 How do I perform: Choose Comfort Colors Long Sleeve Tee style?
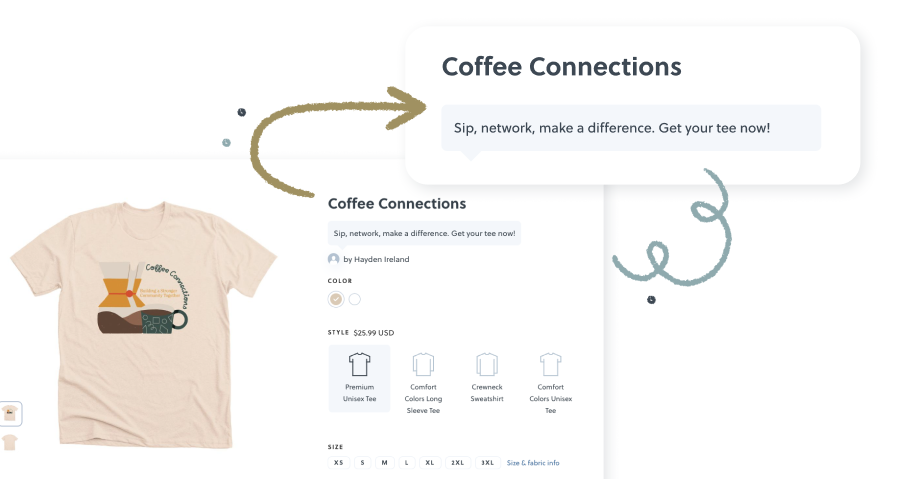tap(423, 383)
